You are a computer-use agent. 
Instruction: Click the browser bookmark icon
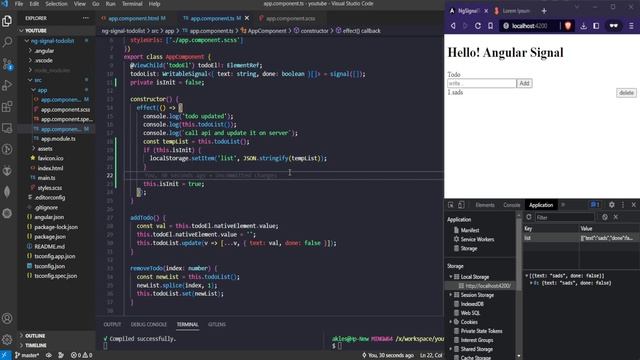tap(490, 26)
